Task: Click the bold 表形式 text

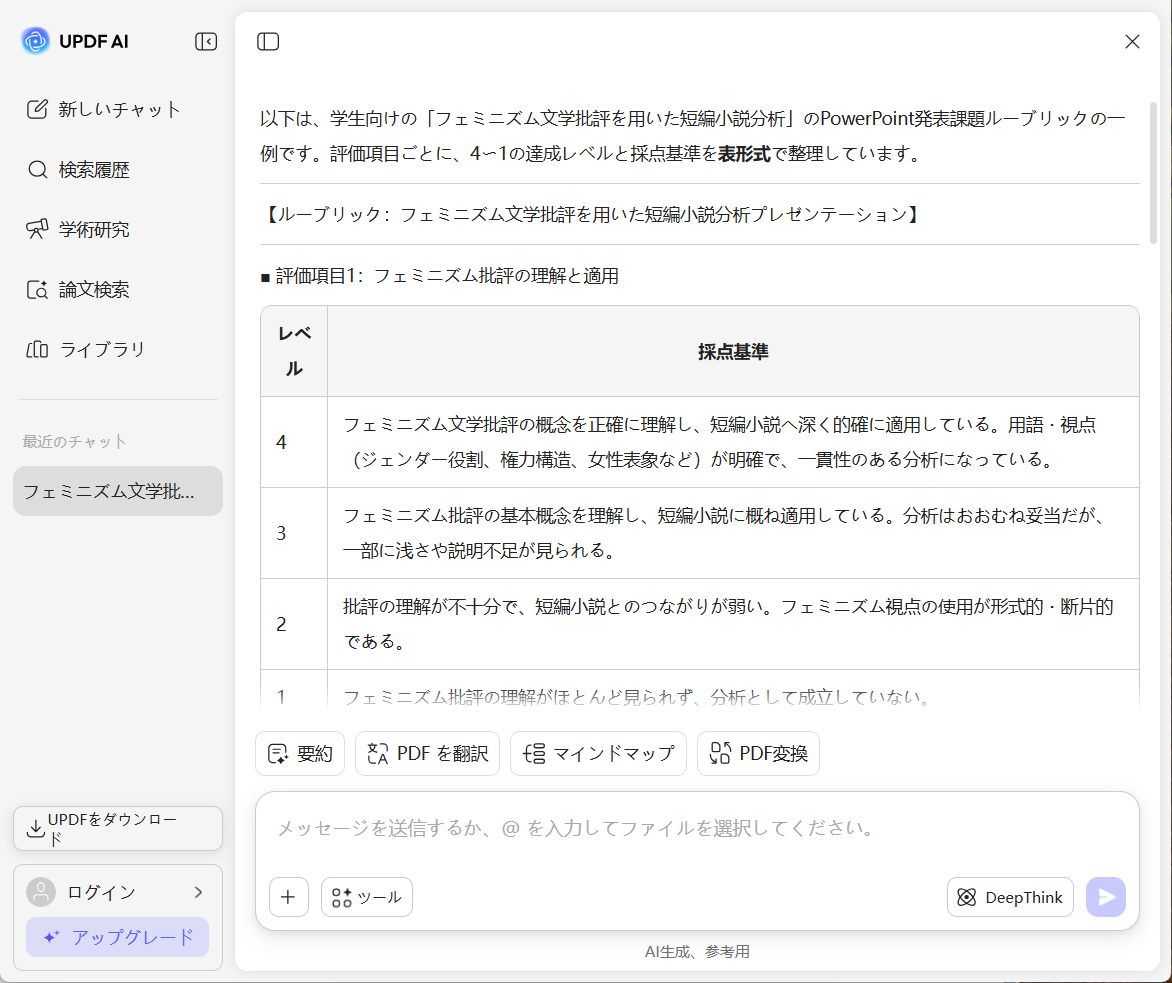Action: [744, 154]
